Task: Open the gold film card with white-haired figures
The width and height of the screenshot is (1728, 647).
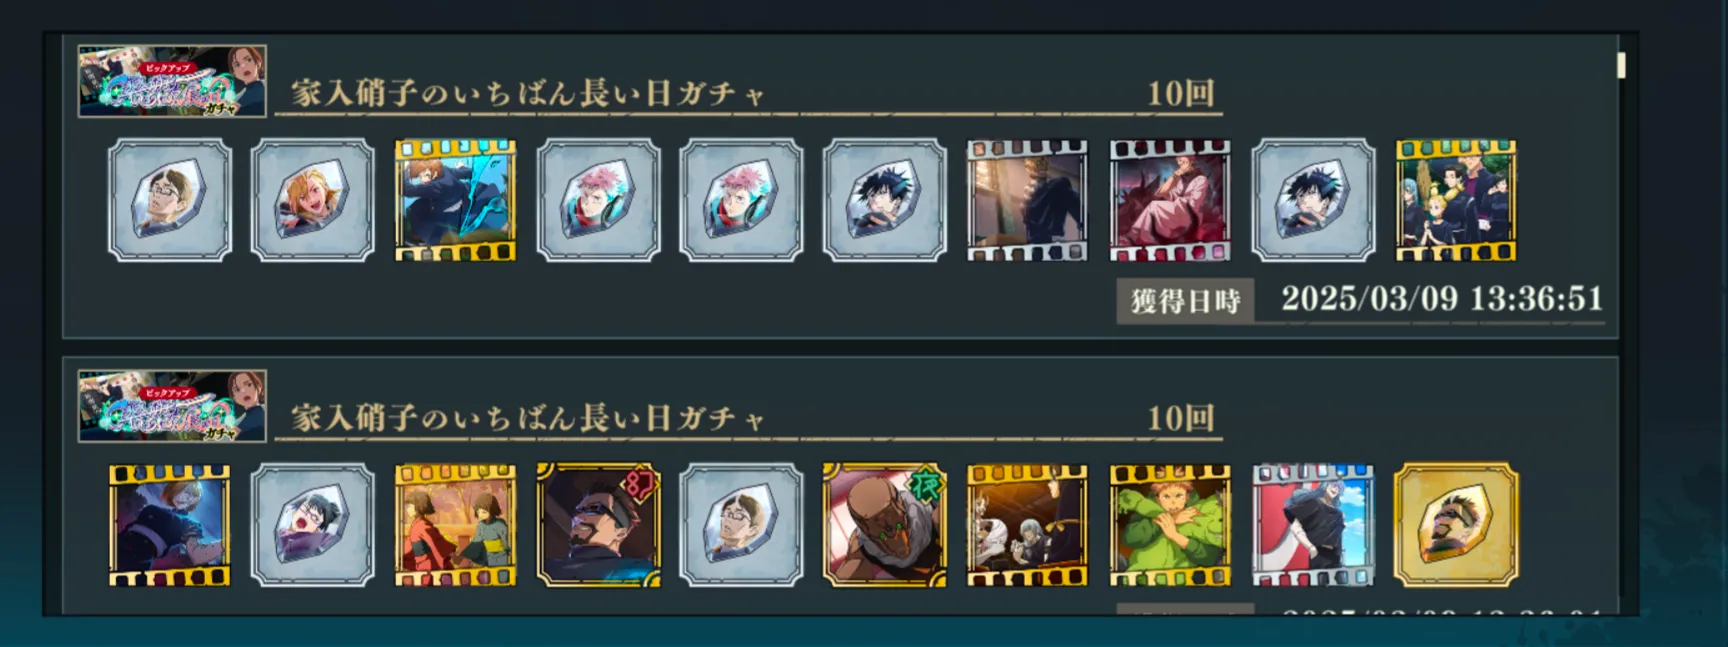Action: [1027, 524]
